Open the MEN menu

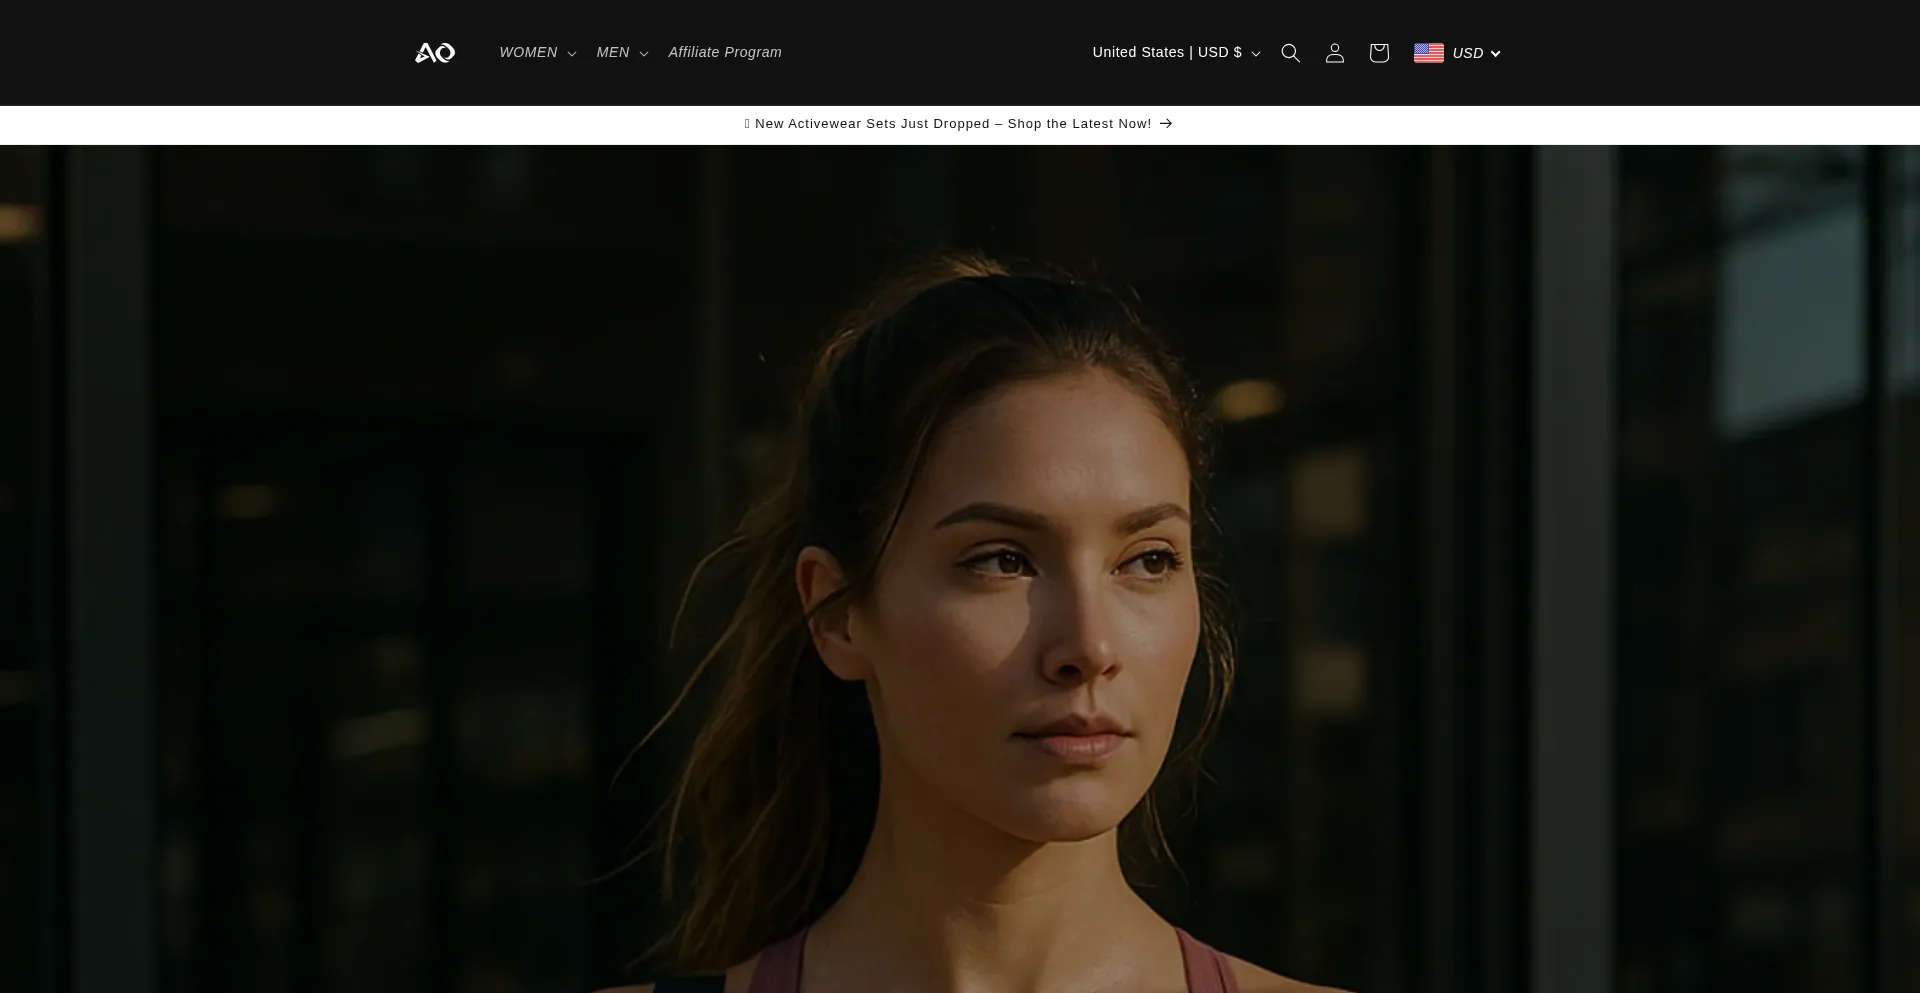click(613, 53)
